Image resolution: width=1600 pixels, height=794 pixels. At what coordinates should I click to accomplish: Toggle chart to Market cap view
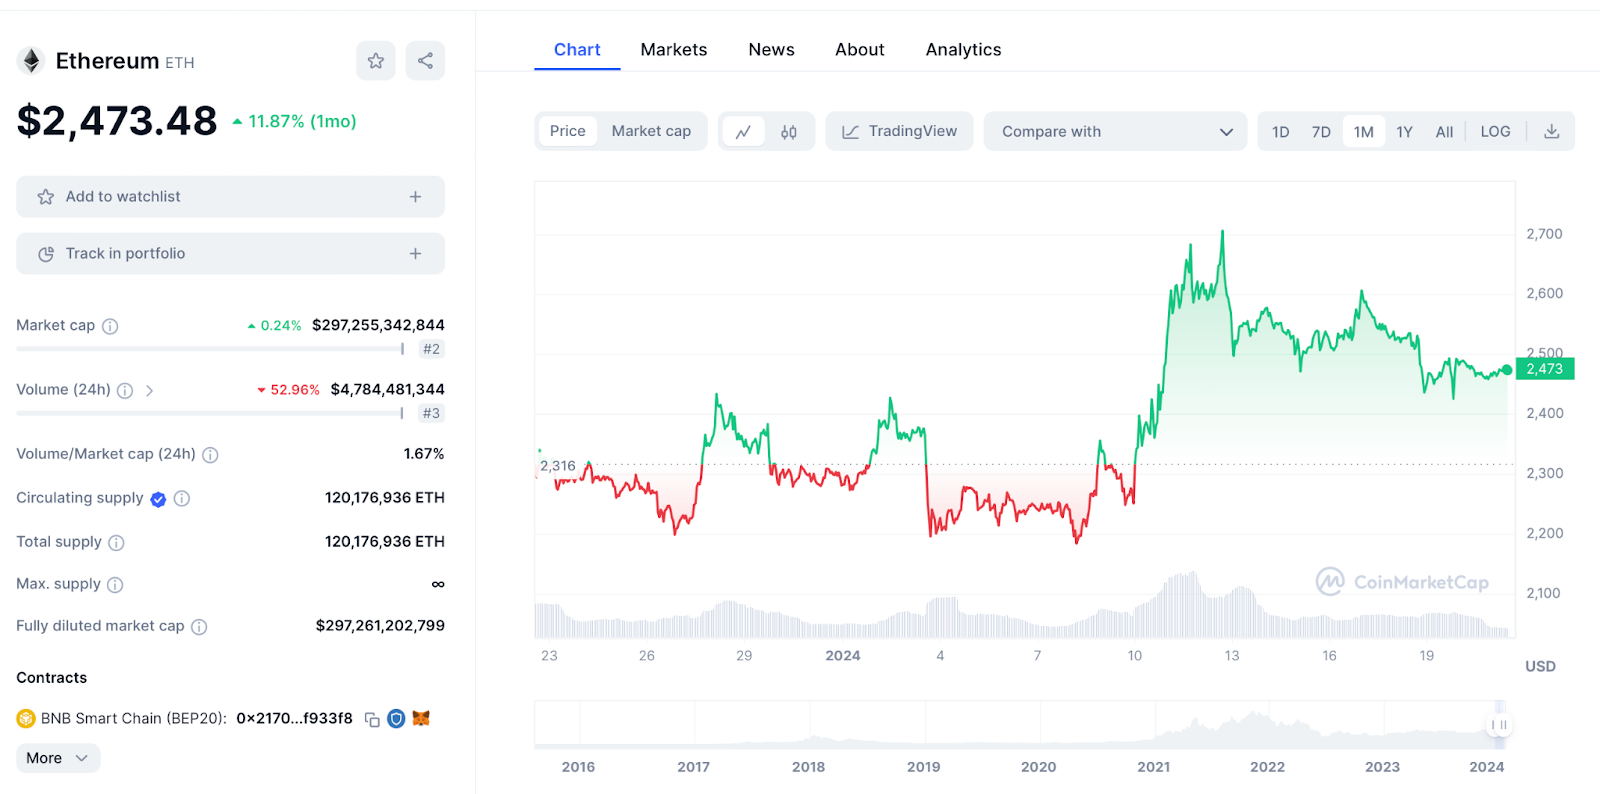(x=651, y=131)
